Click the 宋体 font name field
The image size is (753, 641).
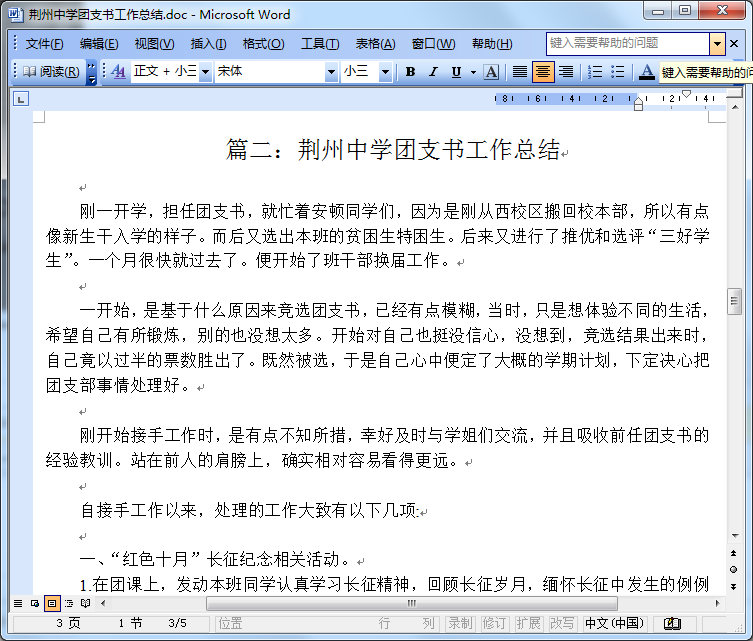270,72
